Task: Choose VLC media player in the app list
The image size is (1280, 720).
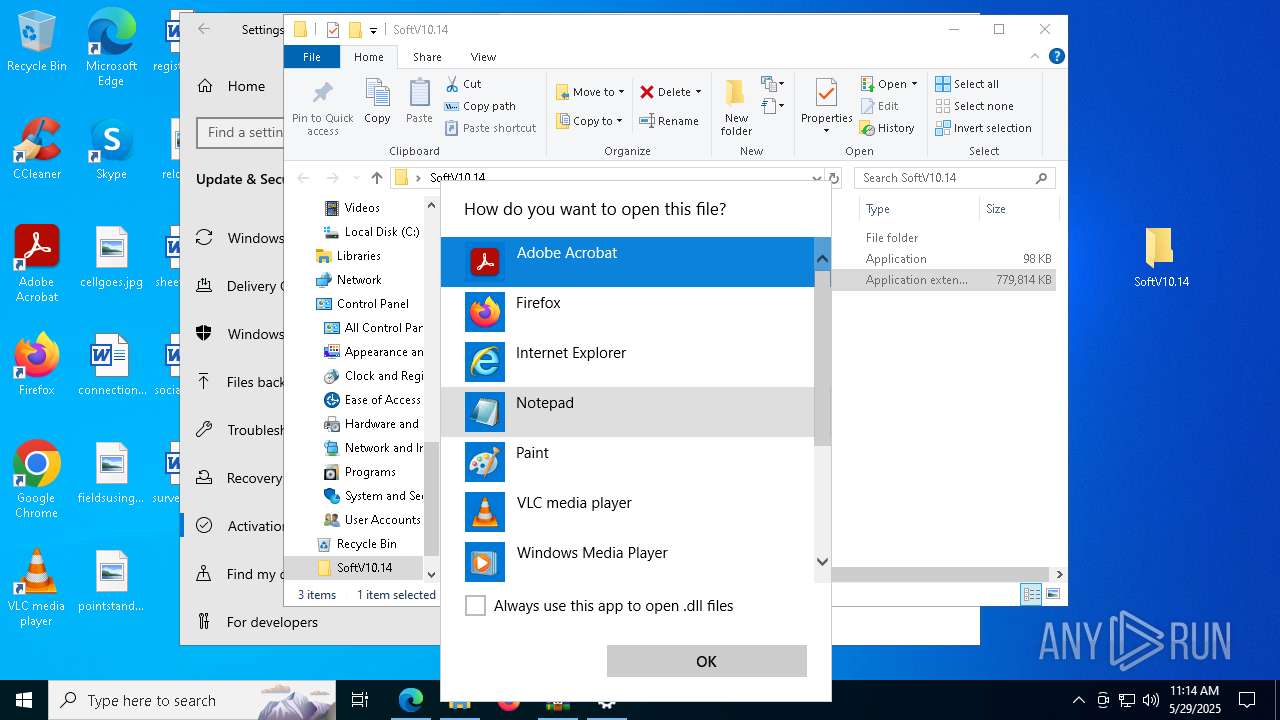Action: tap(628, 512)
